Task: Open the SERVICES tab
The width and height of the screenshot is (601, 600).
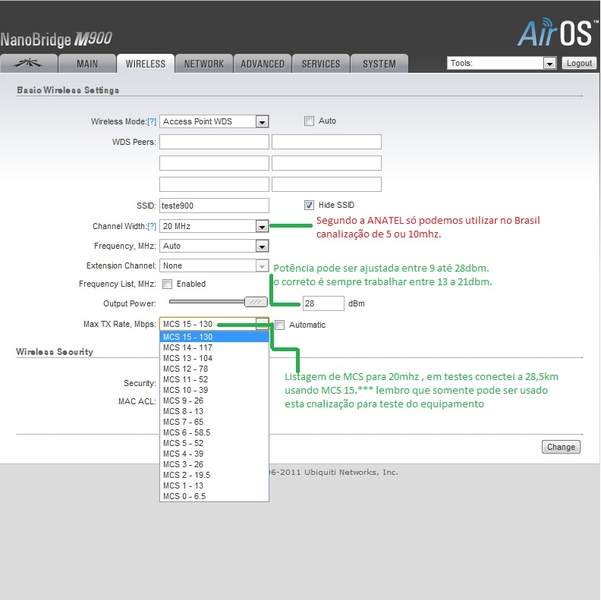Action: coord(321,64)
